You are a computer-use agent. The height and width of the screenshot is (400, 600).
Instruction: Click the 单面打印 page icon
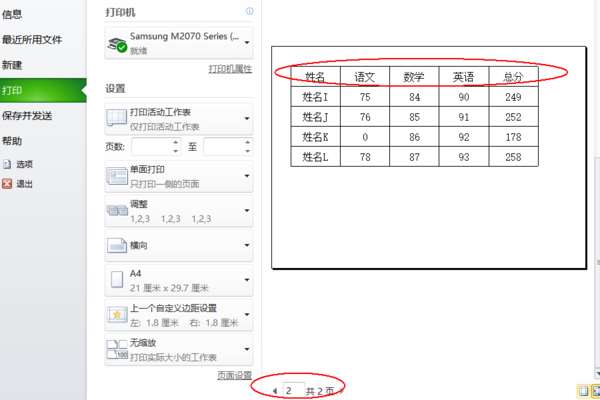pos(117,176)
